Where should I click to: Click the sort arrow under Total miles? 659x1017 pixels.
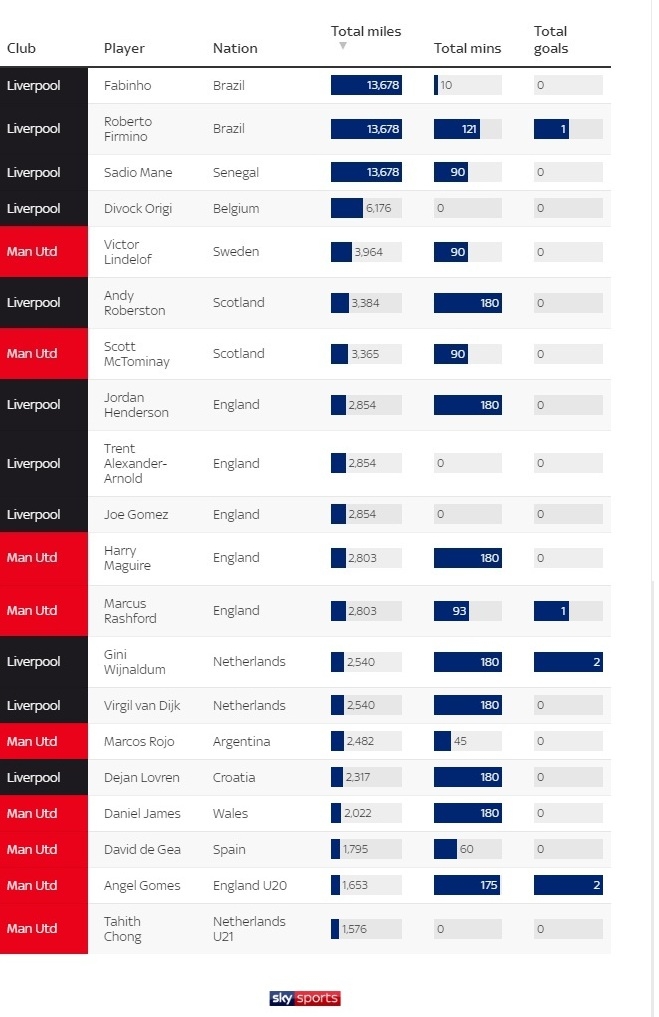click(x=343, y=46)
